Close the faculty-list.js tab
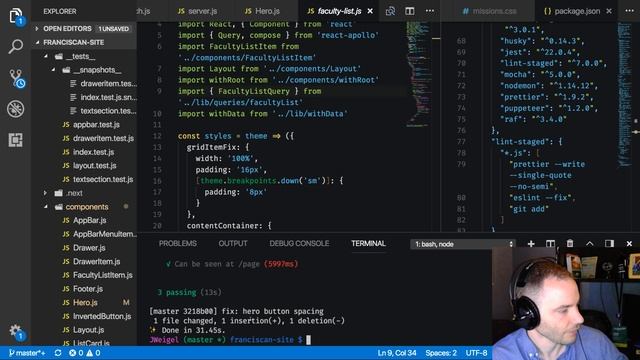 tap(370, 11)
